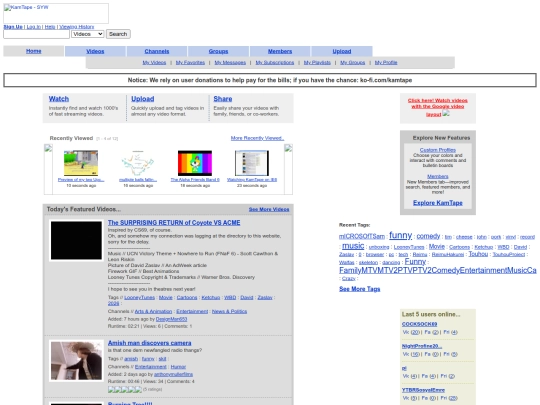Viewport: 540px width, 405px height.
Task: Switch to the Channels tab
Action: pos(157,51)
